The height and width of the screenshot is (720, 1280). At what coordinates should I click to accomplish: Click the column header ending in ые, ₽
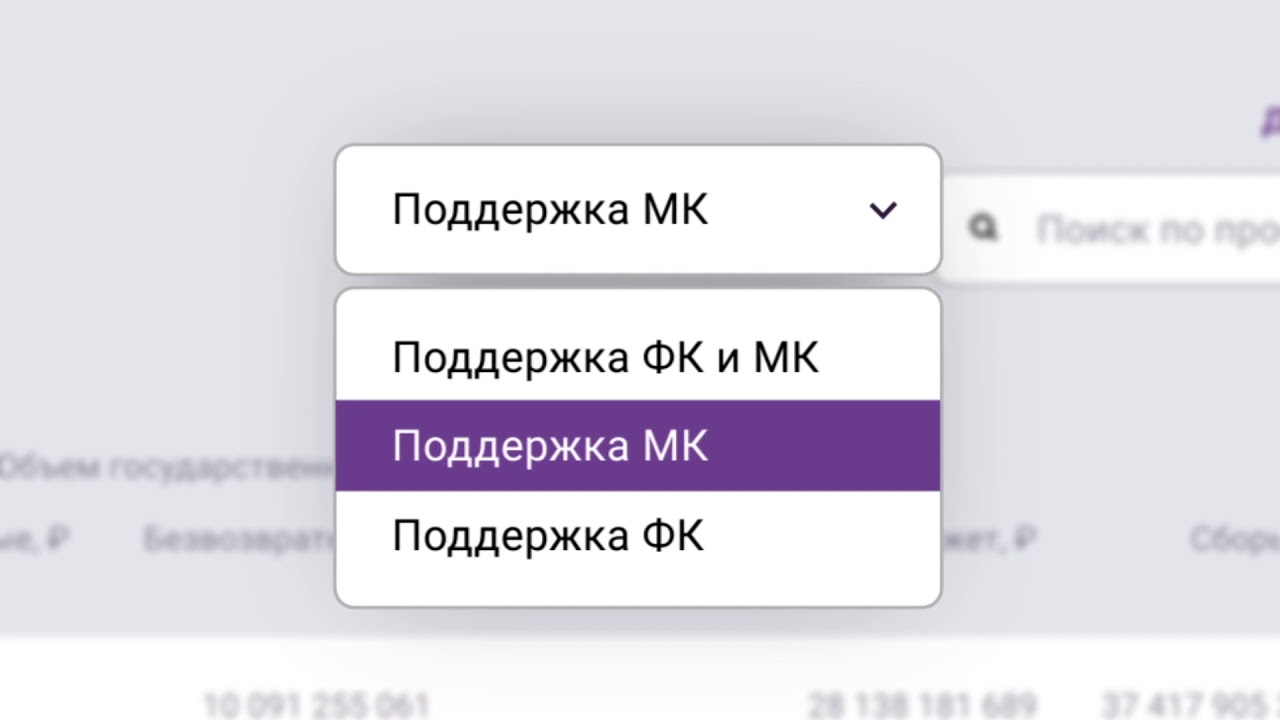tap(35, 540)
